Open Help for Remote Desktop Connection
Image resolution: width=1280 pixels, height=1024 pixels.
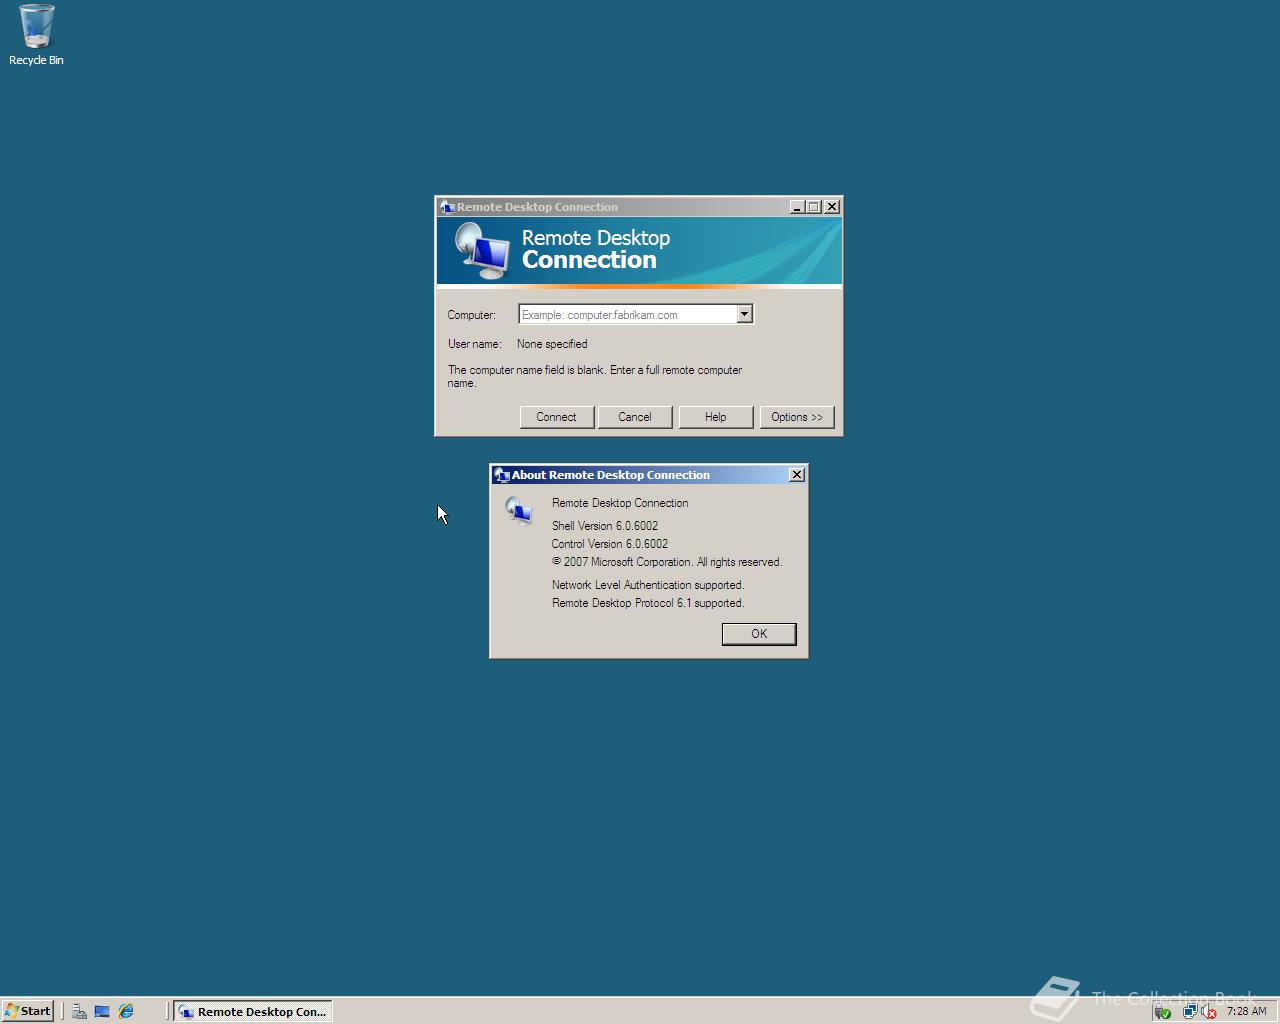tap(715, 417)
